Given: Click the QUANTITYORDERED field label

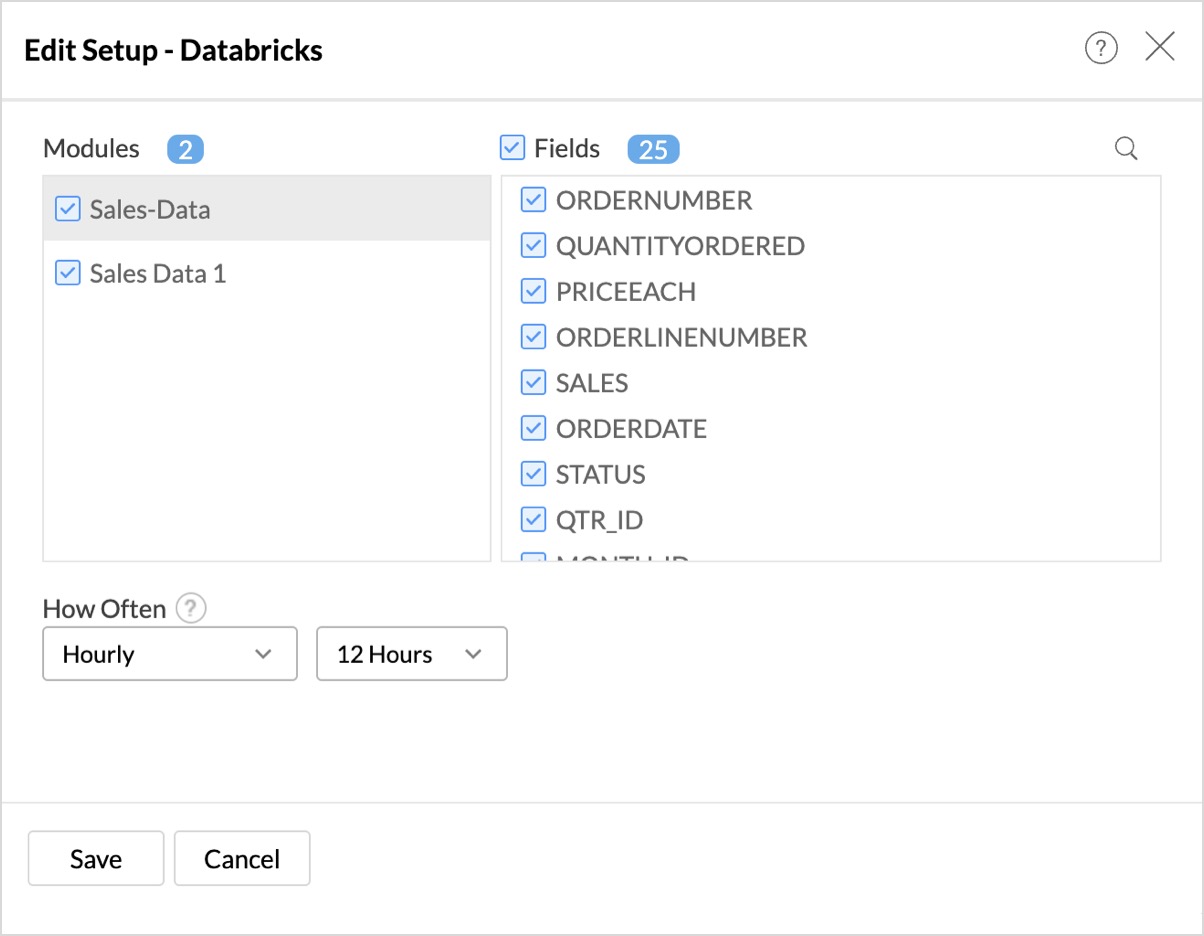Looking at the screenshot, I should [x=680, y=246].
